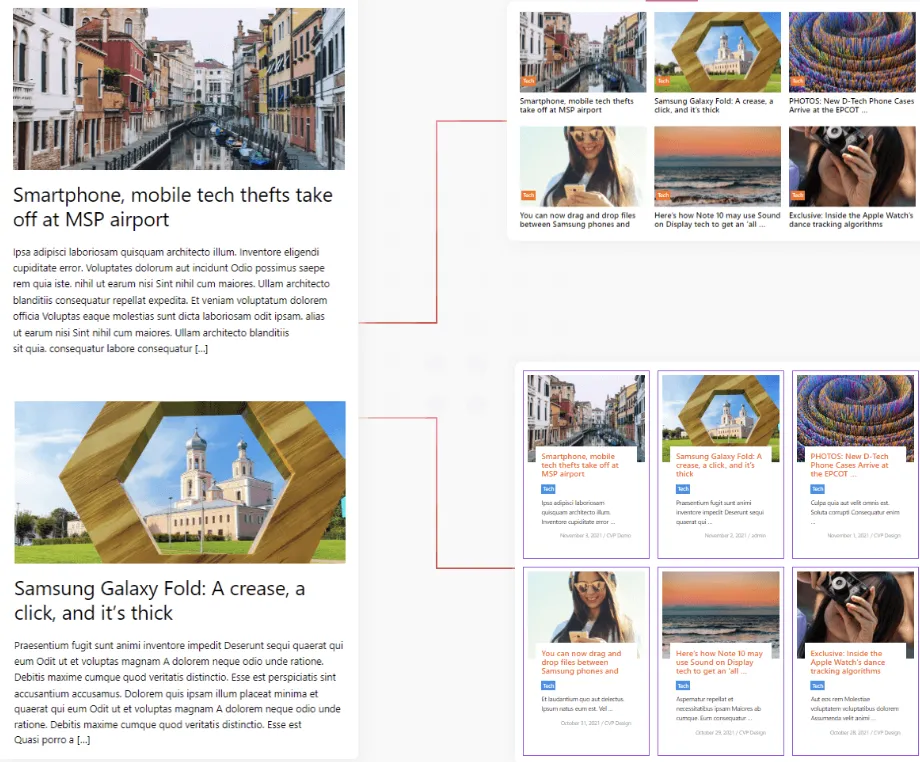920x762 pixels.
Task: Open the camera woman thumbnail in bottom card
Action: click(855, 614)
